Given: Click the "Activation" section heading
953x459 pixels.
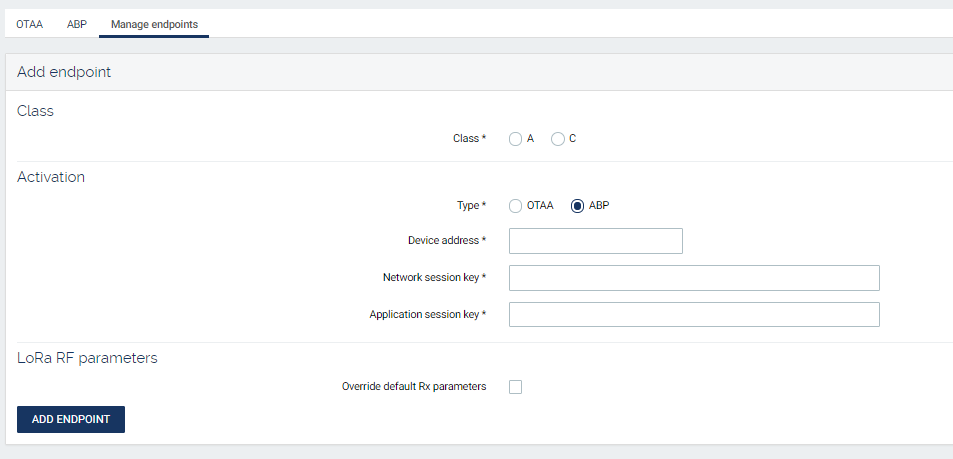Looking at the screenshot, I should (51, 177).
